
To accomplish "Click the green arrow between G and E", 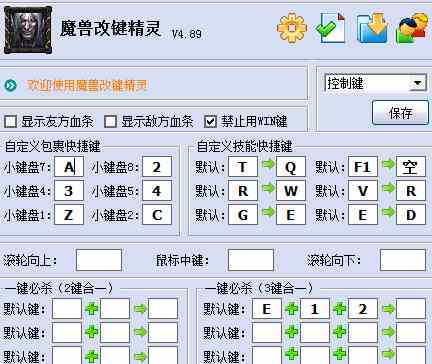I will (267, 212).
